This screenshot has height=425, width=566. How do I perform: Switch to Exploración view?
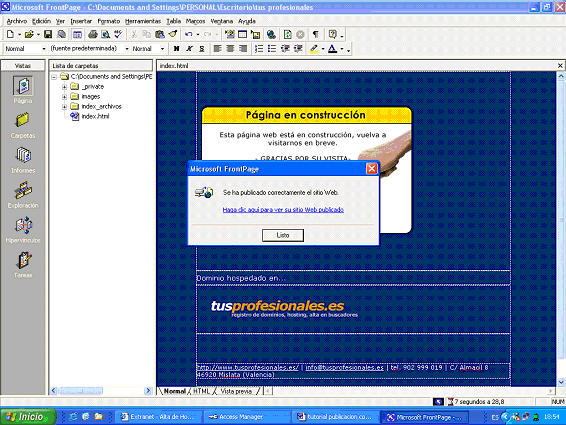pyautogui.click(x=23, y=195)
